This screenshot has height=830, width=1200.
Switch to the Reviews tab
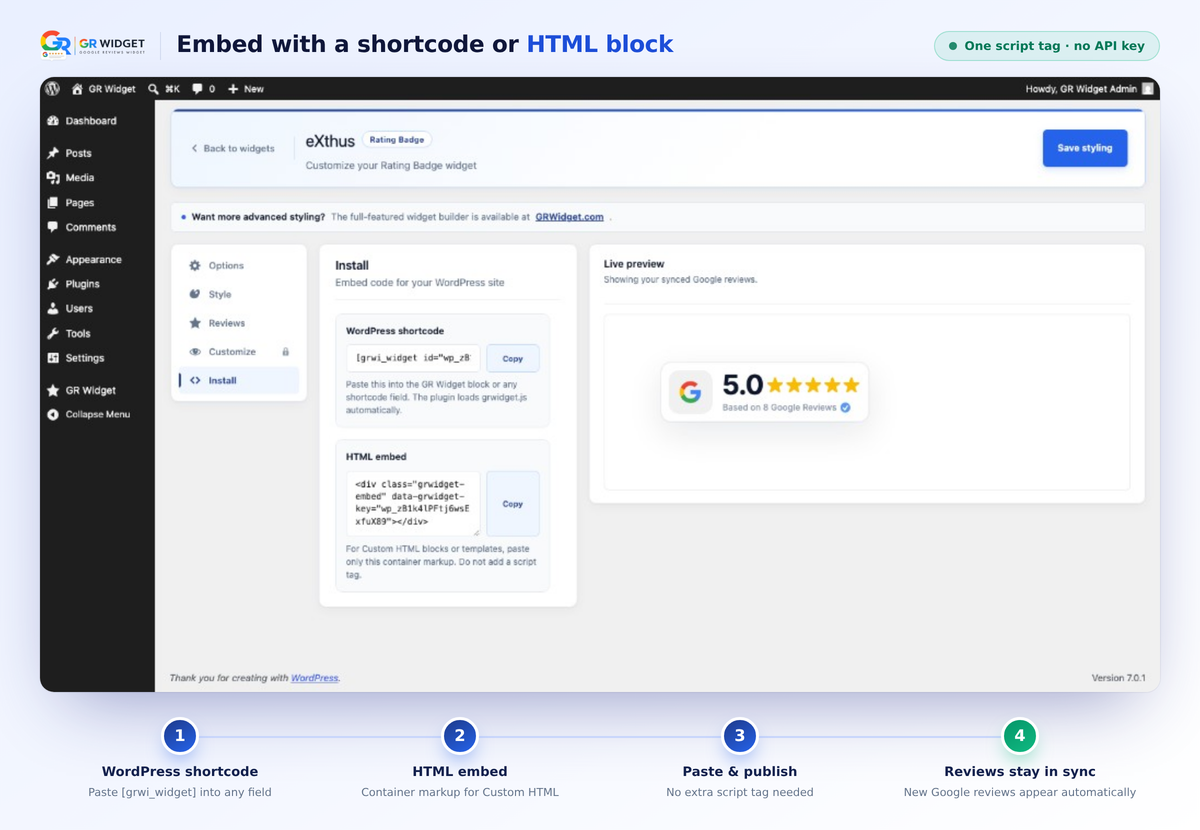[239, 323]
